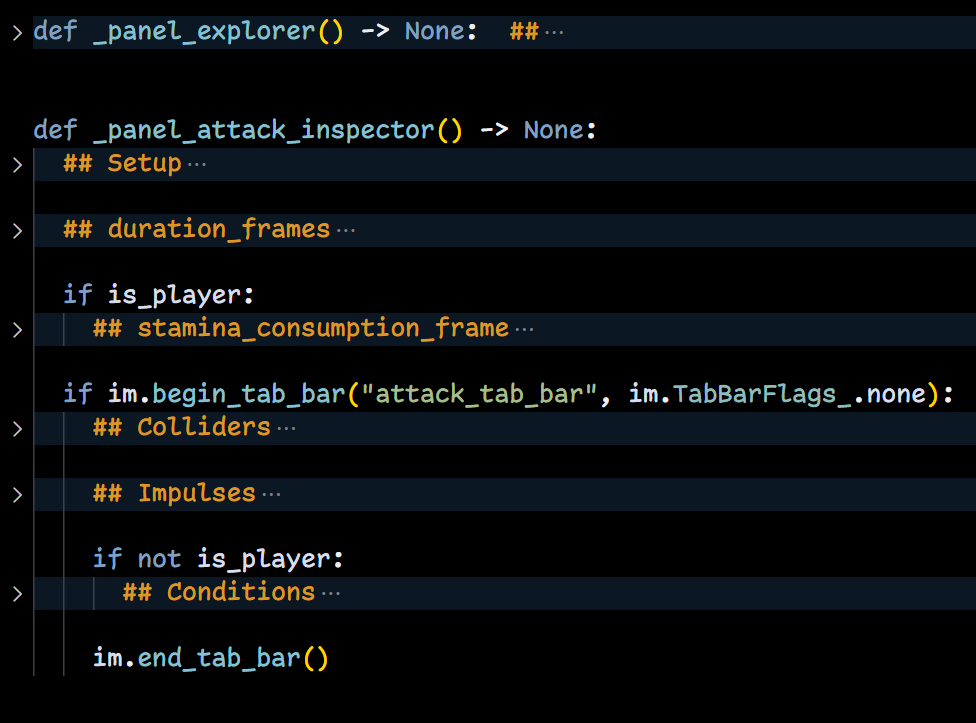Expand the Impulses region chevron

coord(16,494)
